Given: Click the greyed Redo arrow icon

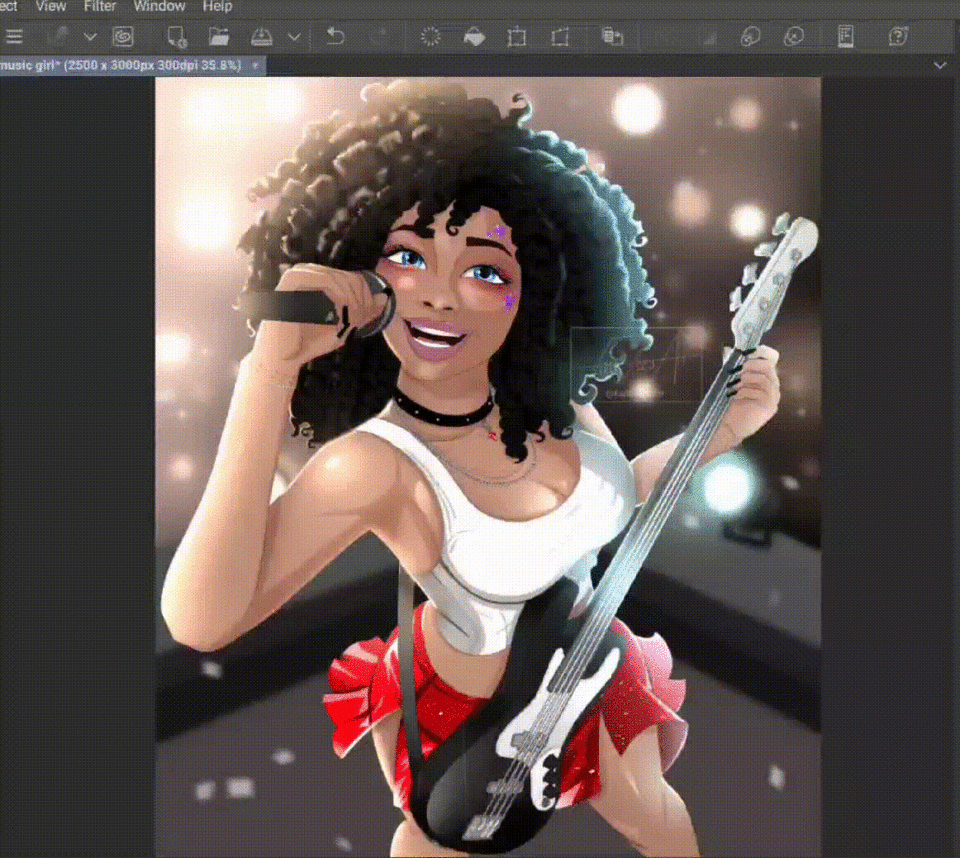Looking at the screenshot, I should (380, 36).
